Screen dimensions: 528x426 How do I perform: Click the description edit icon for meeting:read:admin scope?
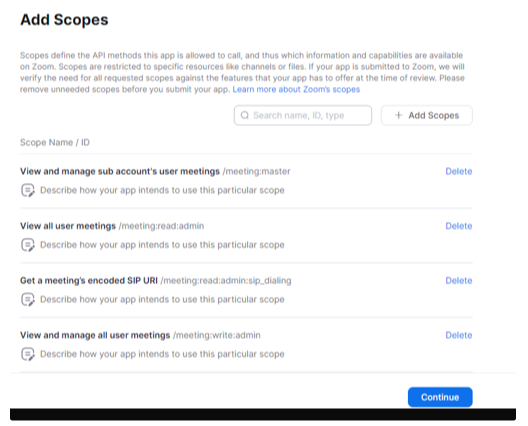click(28, 245)
